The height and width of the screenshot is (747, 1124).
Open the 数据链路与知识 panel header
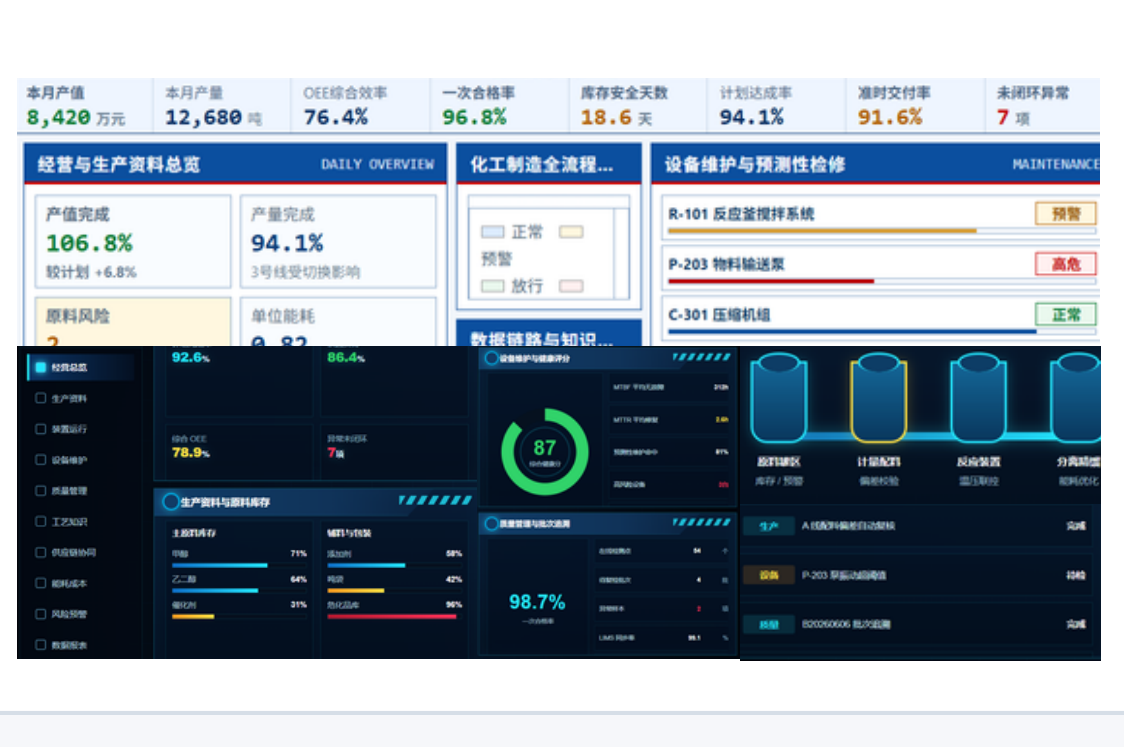coord(549,334)
